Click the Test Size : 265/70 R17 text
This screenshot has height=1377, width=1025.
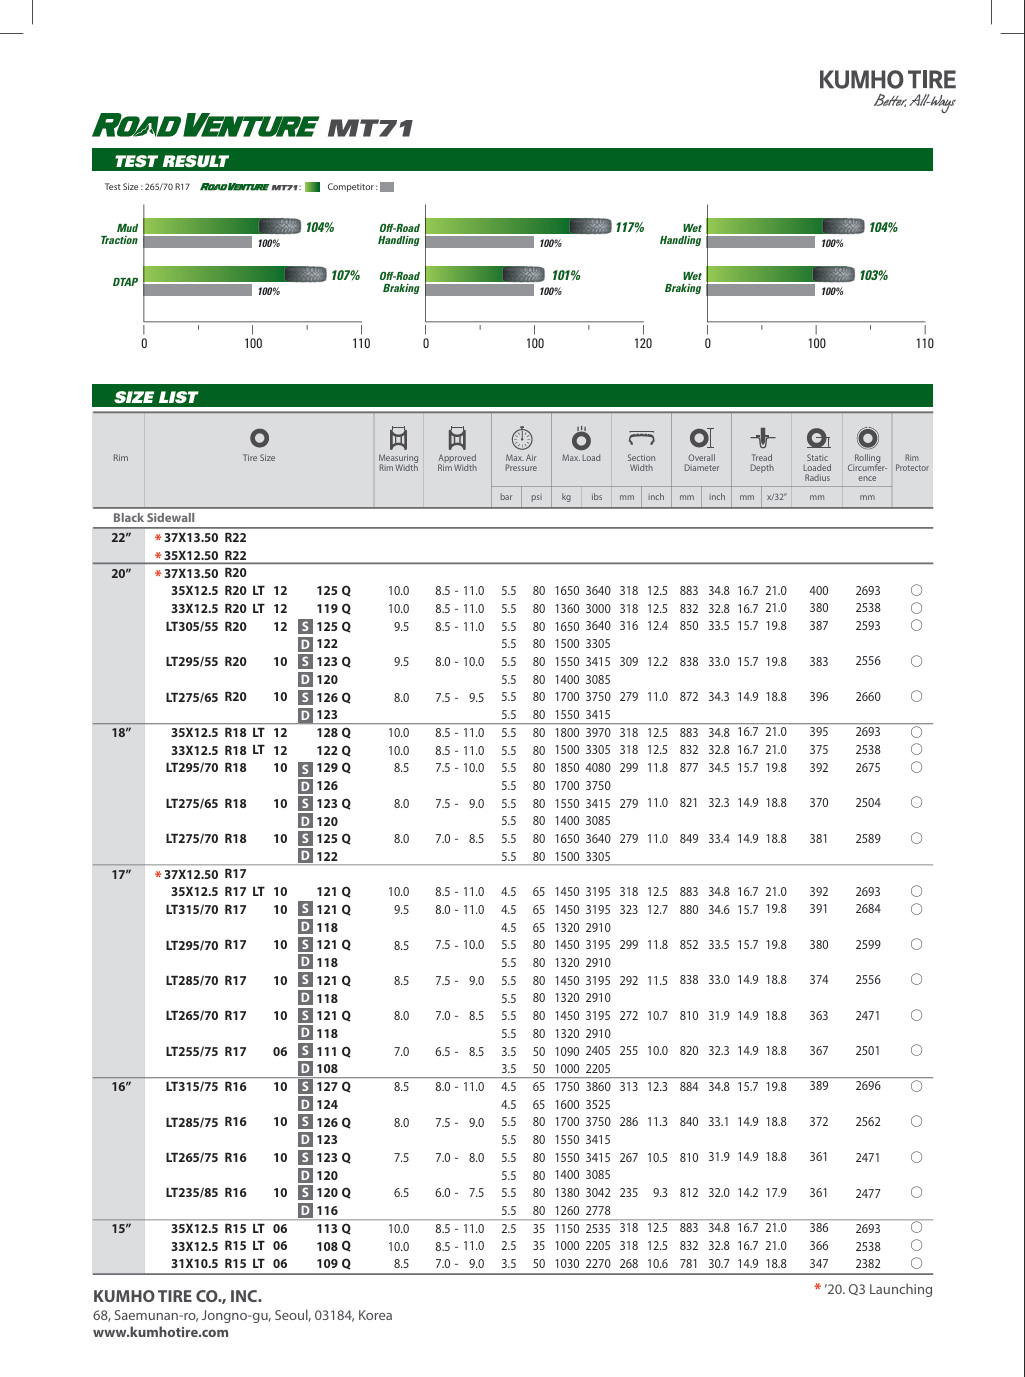[x=147, y=187]
